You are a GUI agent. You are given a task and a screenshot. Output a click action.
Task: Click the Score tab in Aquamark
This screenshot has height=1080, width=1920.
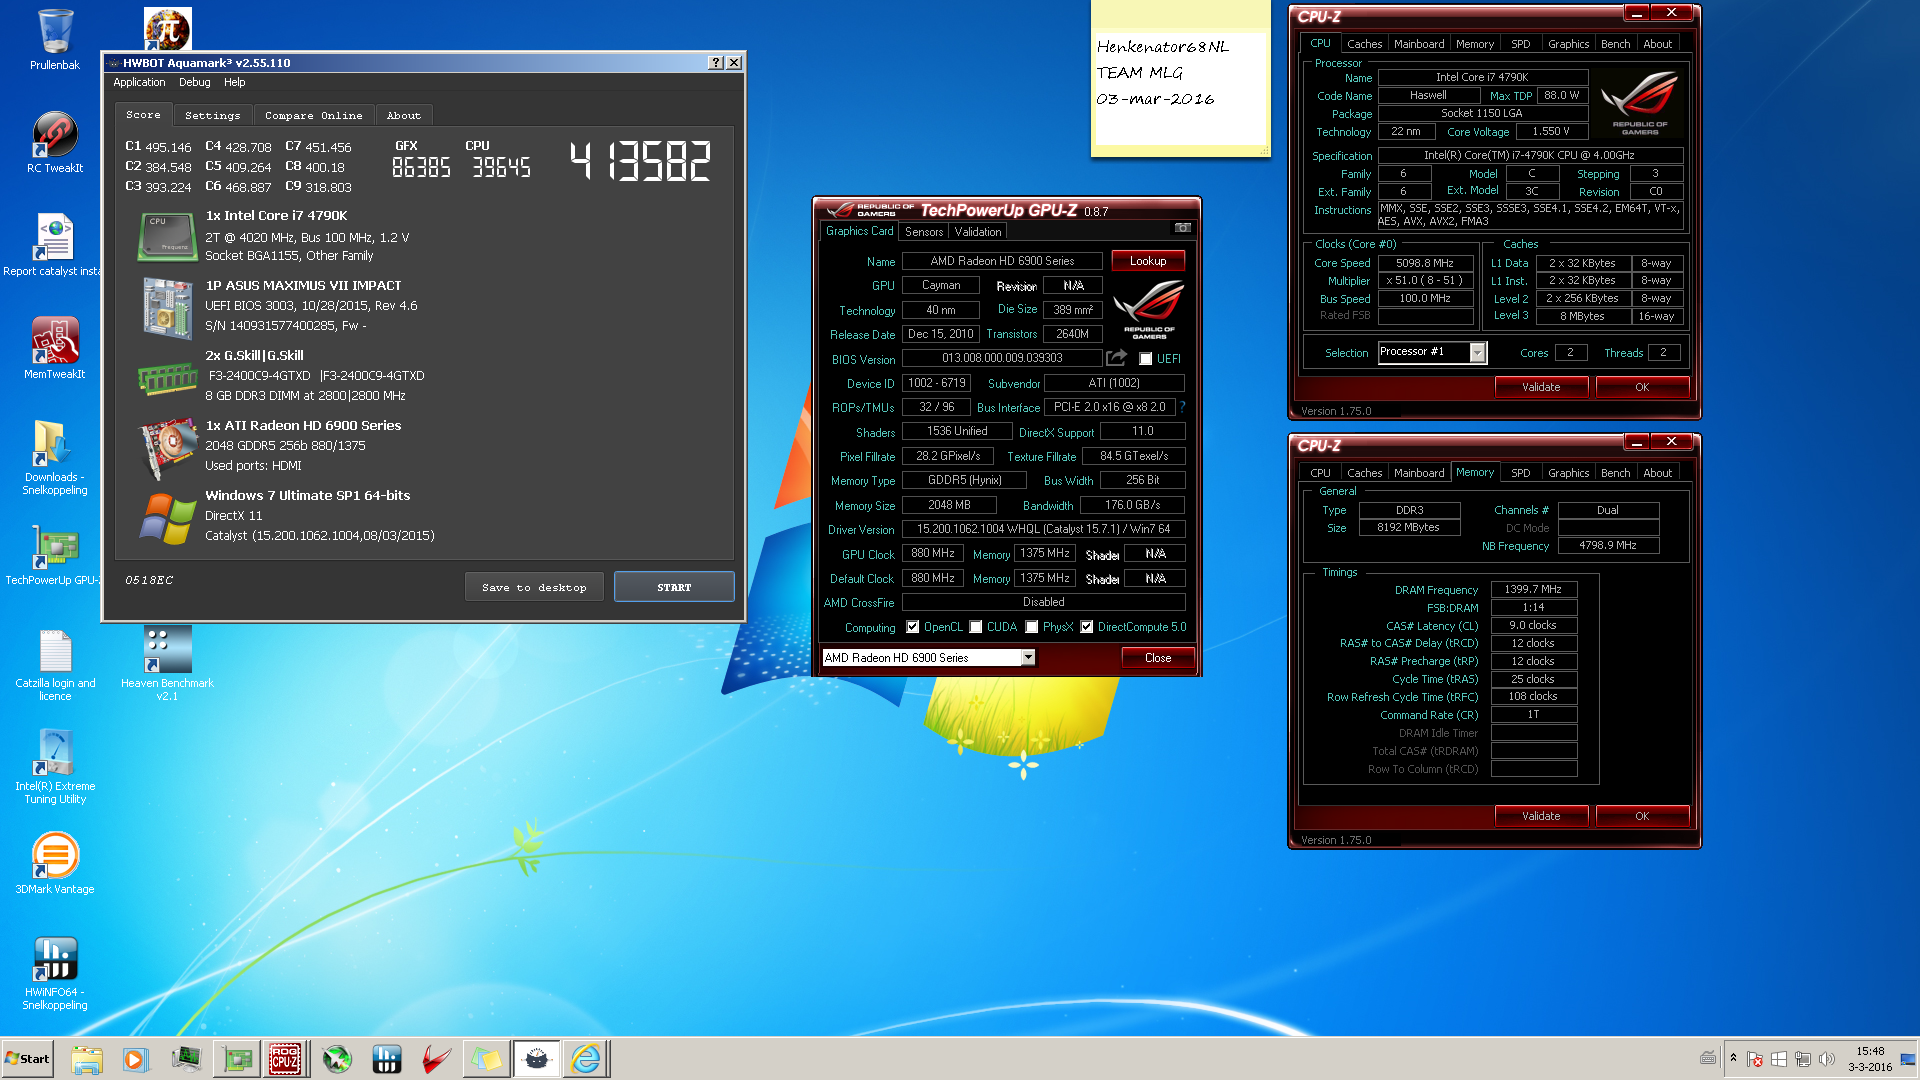coord(143,114)
